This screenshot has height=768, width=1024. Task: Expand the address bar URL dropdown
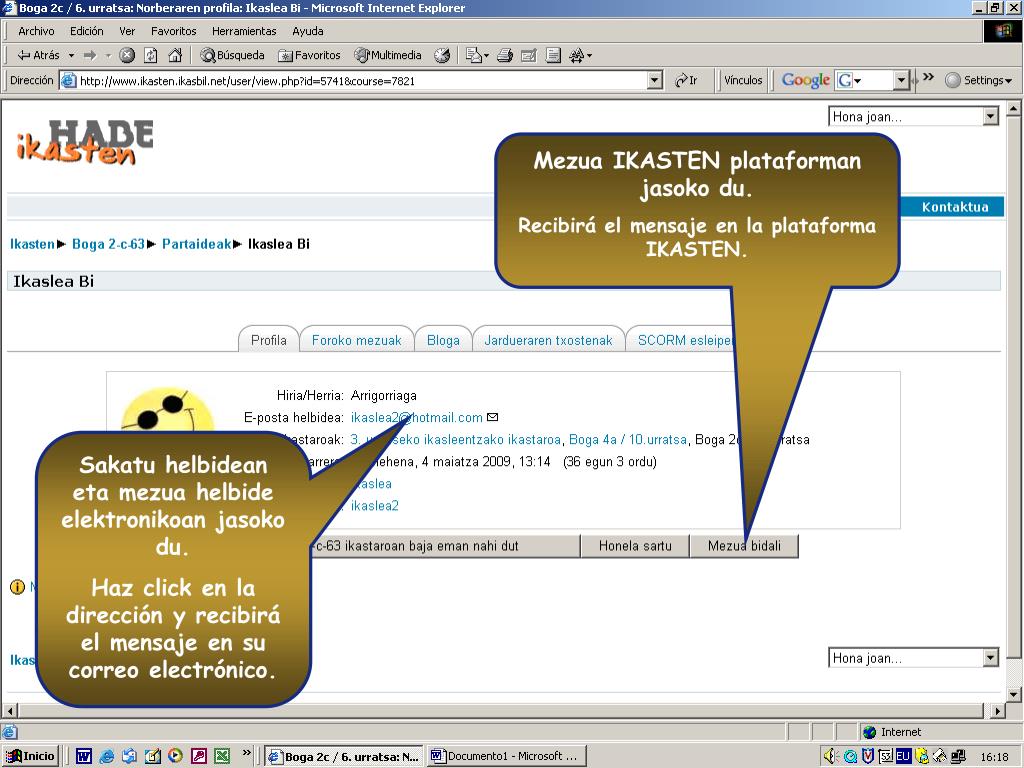pyautogui.click(x=655, y=81)
